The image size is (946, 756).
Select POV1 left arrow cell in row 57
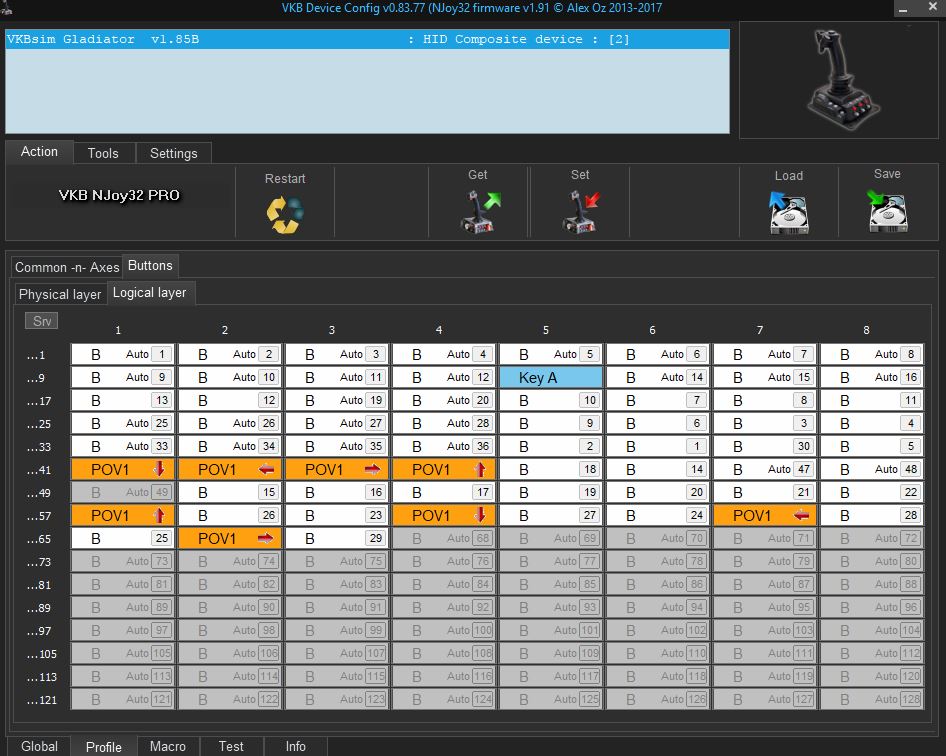coord(765,515)
